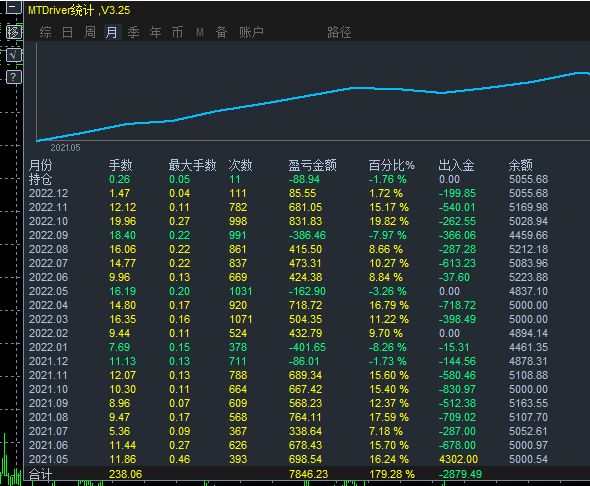
Task: Open the 币 currency tab
Action: 177,32
